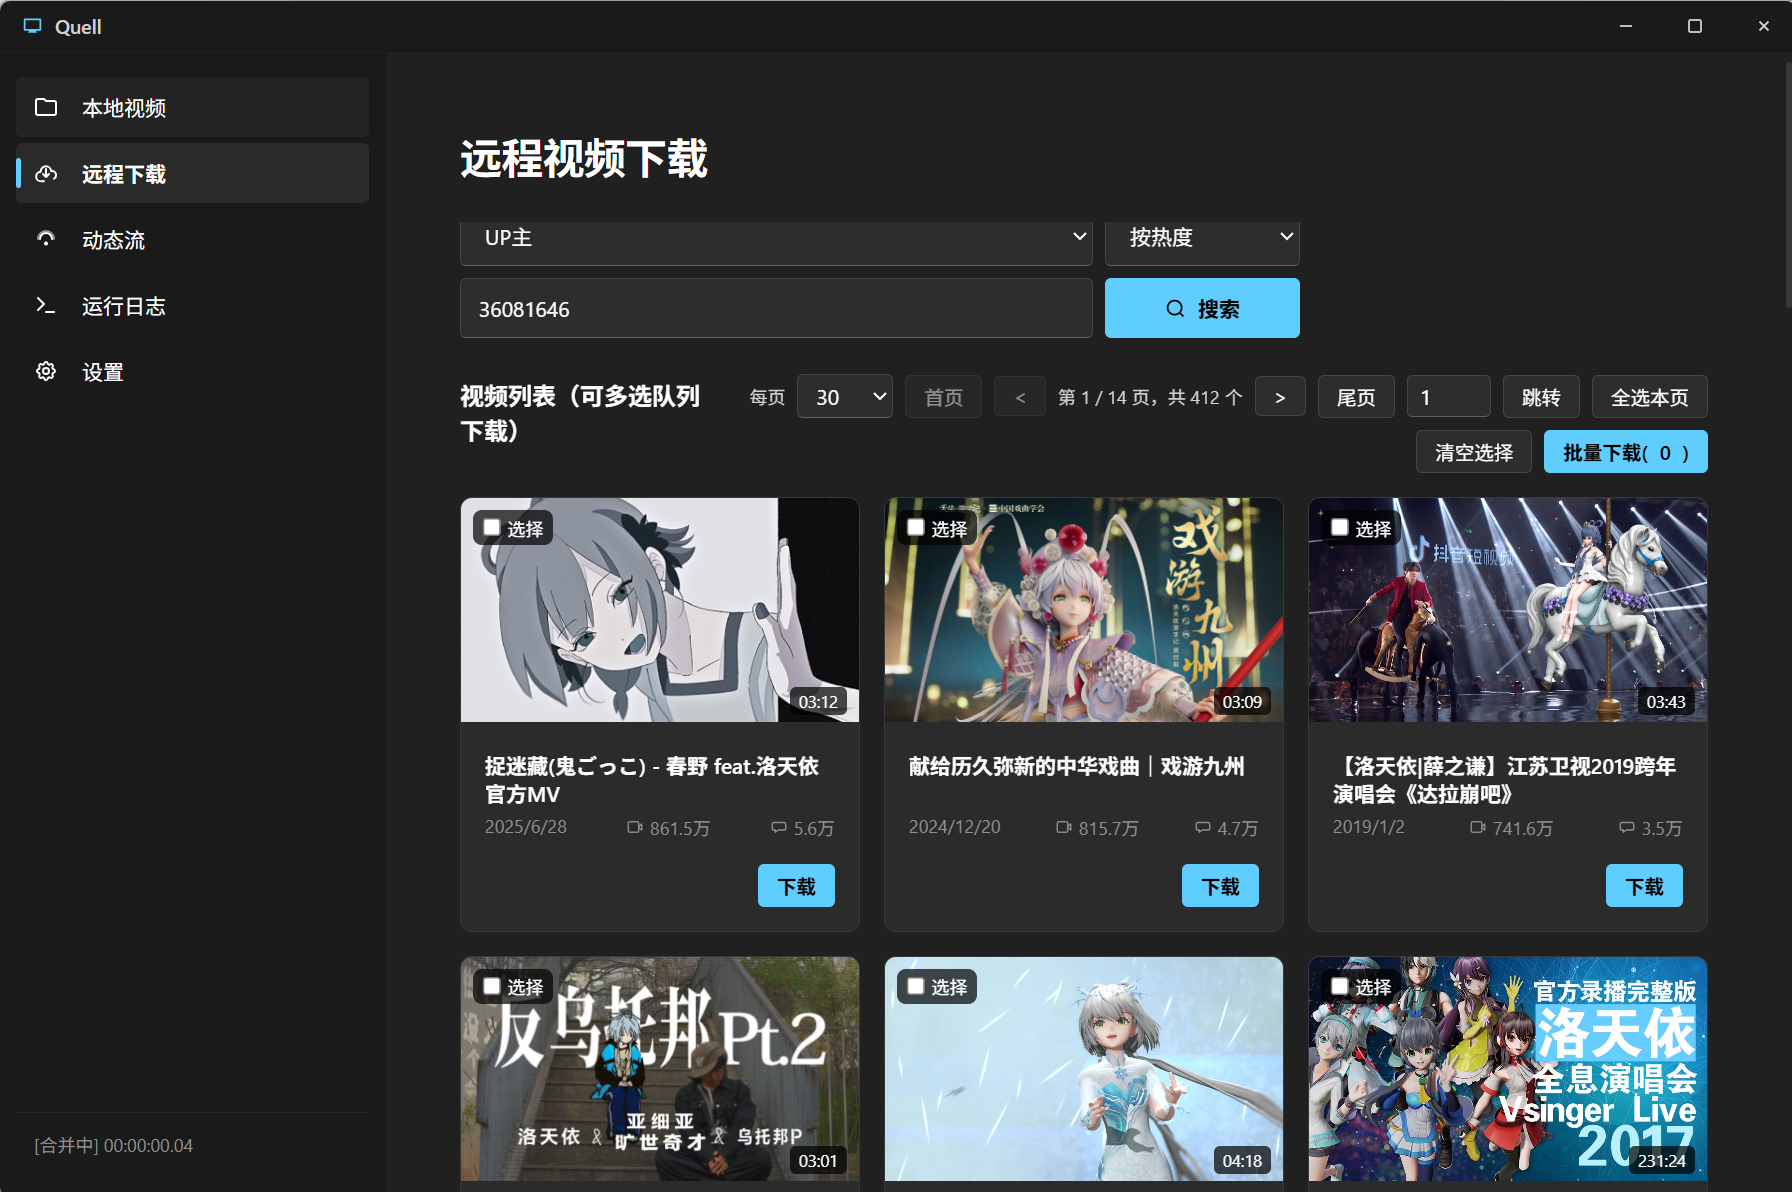
Task: Click the 批量下载 batch download button
Action: tap(1624, 451)
